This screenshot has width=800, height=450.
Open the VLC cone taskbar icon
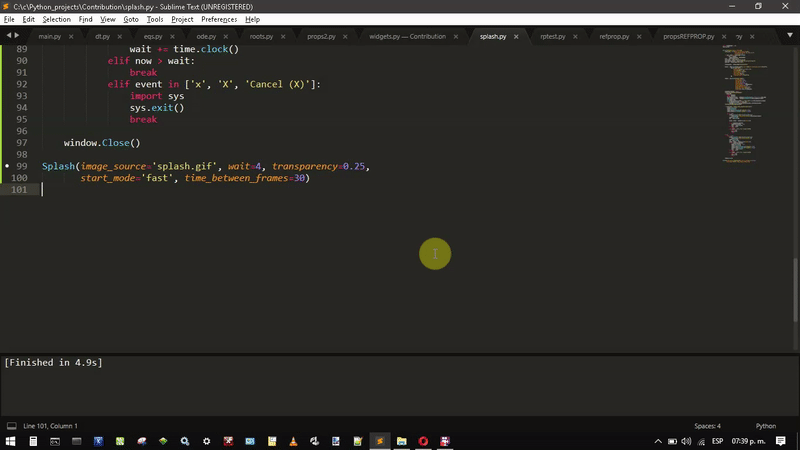coord(293,441)
